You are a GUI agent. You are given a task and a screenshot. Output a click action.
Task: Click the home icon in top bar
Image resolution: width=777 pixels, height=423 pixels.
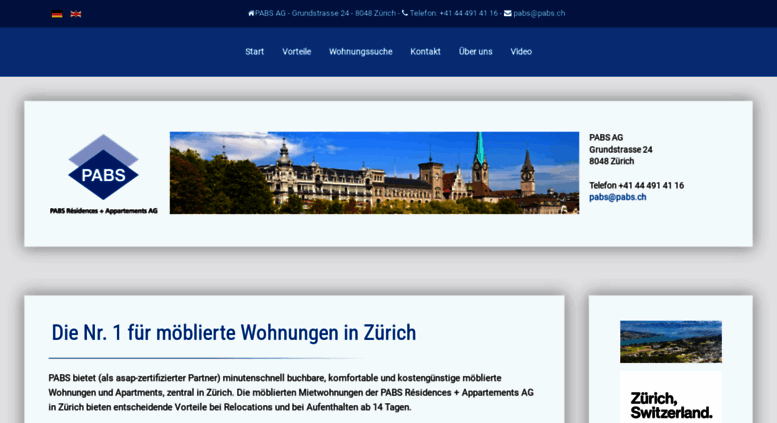[251, 13]
